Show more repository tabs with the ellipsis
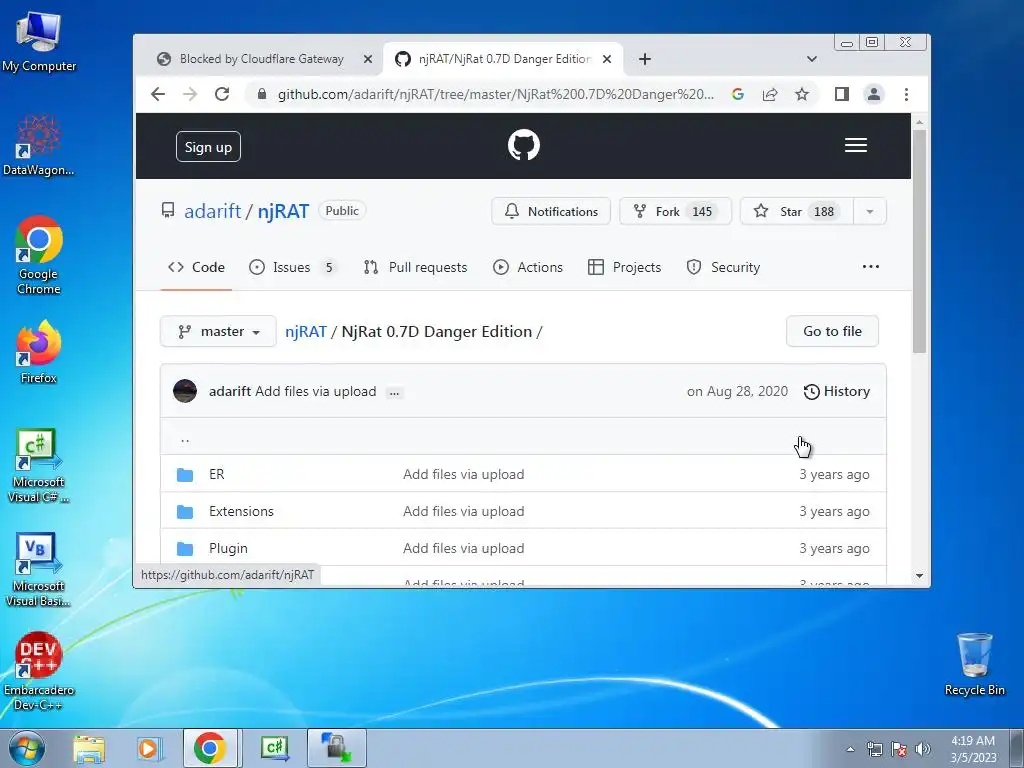1024x768 pixels. point(871,267)
